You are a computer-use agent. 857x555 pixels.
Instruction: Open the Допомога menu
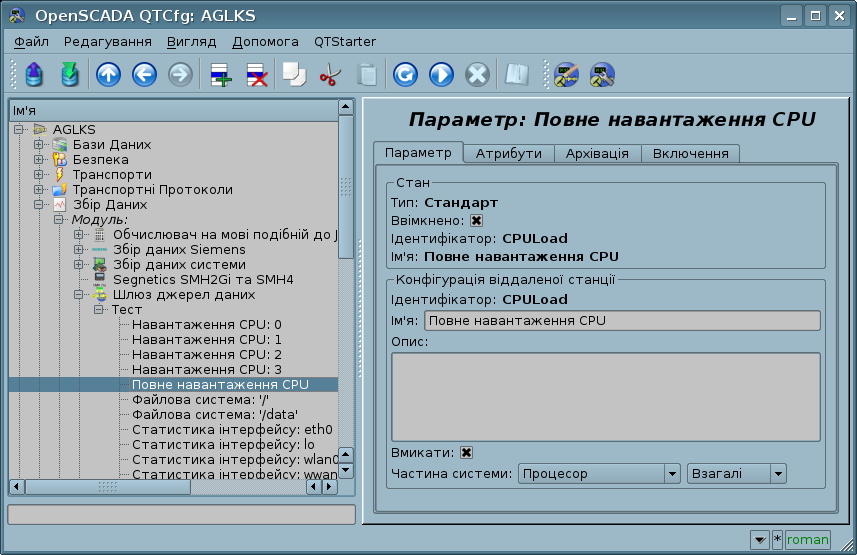point(265,42)
